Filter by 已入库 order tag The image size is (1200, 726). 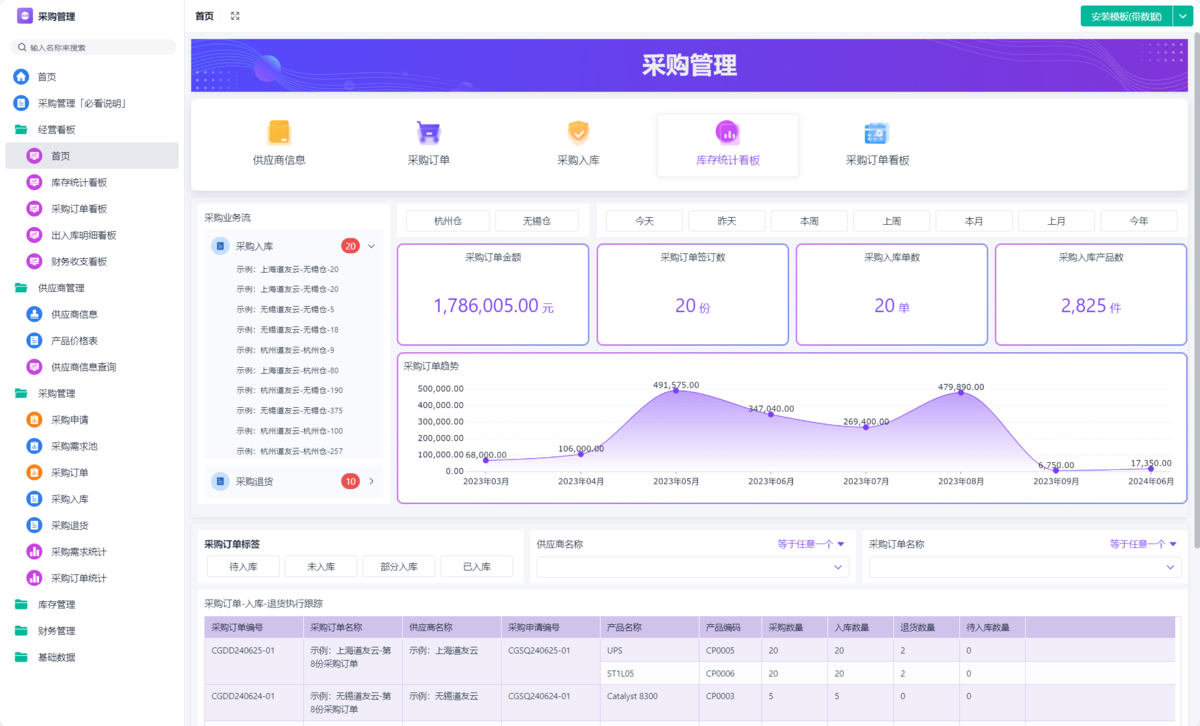pos(477,567)
